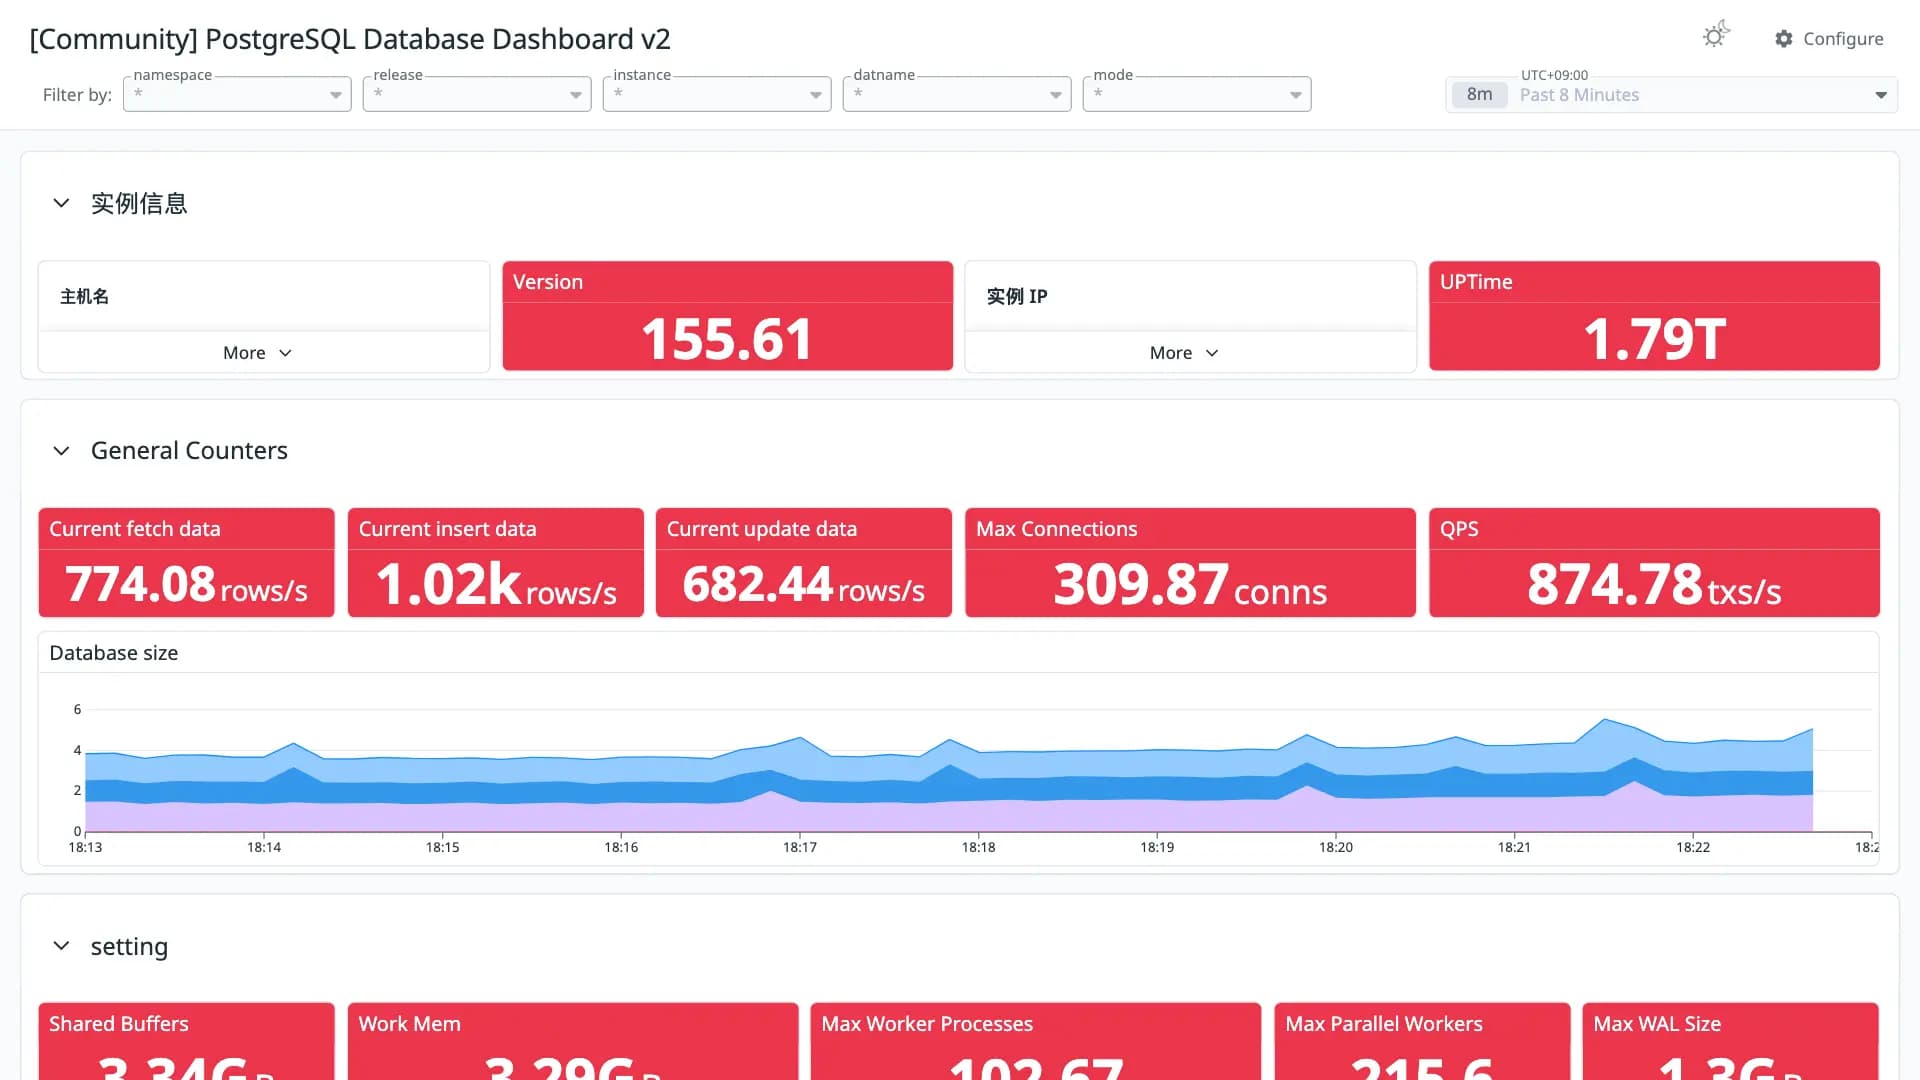The width and height of the screenshot is (1920, 1080).
Task: Click the 18:14 tick on the chart
Action: (264, 847)
